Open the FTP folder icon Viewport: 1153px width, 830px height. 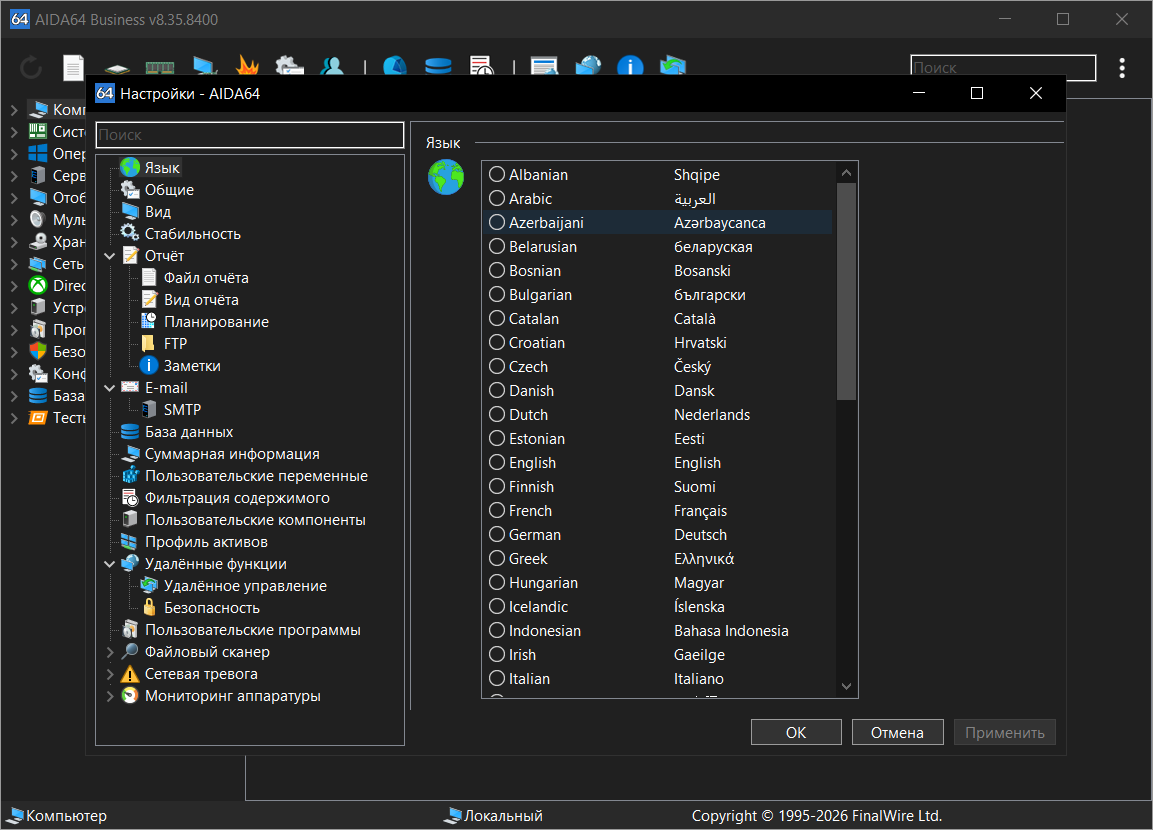point(149,344)
